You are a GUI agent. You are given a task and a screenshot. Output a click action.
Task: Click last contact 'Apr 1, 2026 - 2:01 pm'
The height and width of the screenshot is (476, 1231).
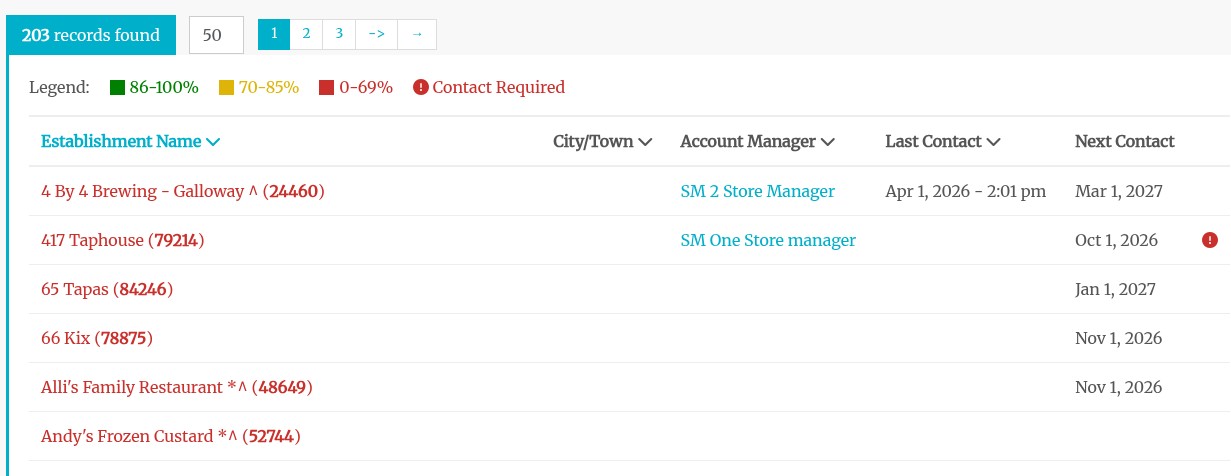pos(966,191)
